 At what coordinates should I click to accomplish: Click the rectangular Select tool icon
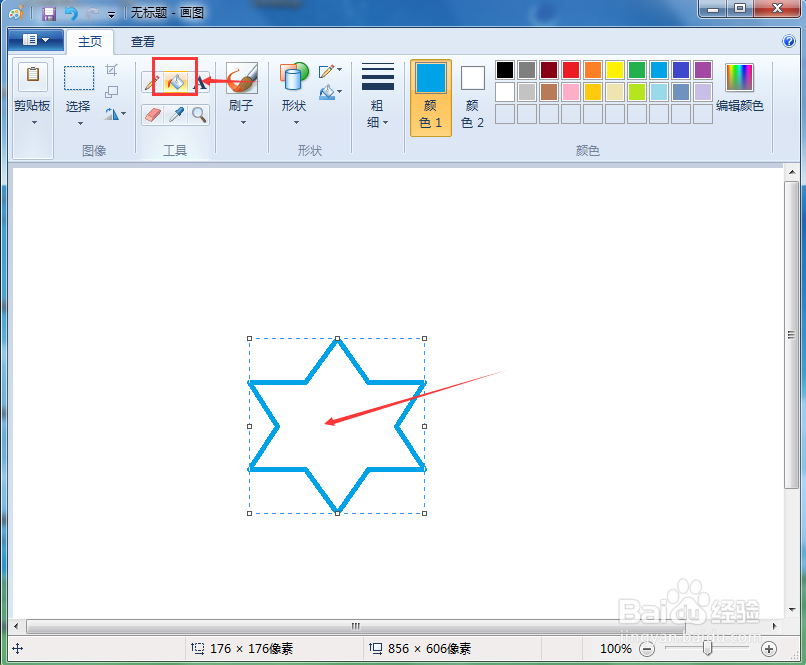(79, 78)
